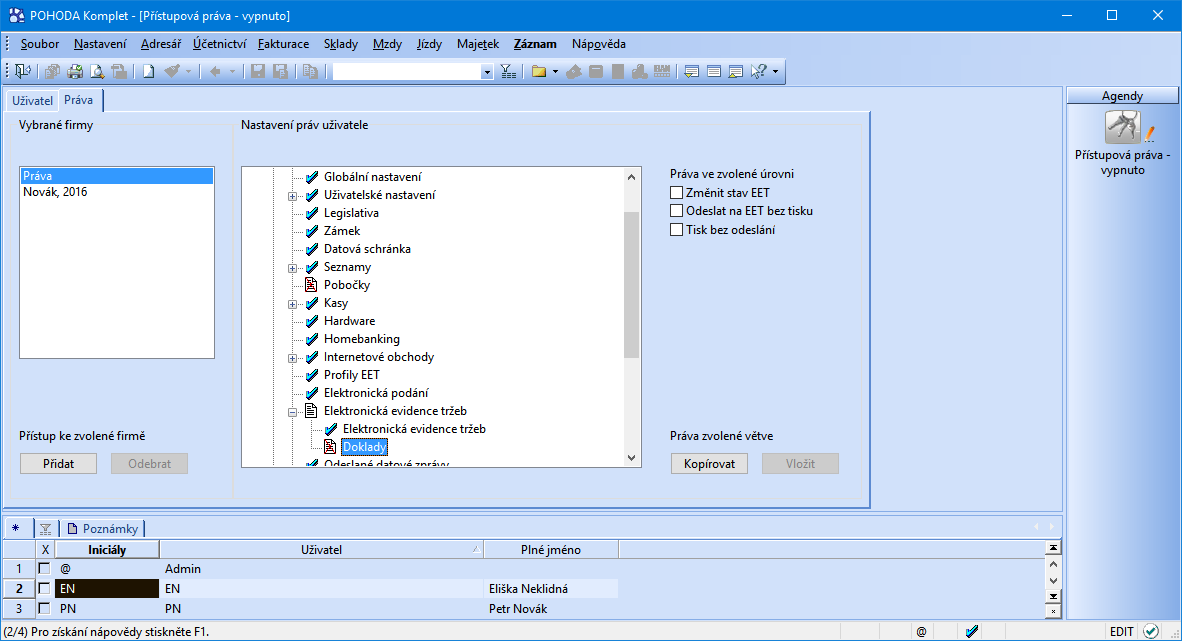Click the context help pointer icon
1182x641 pixels.
[758, 72]
